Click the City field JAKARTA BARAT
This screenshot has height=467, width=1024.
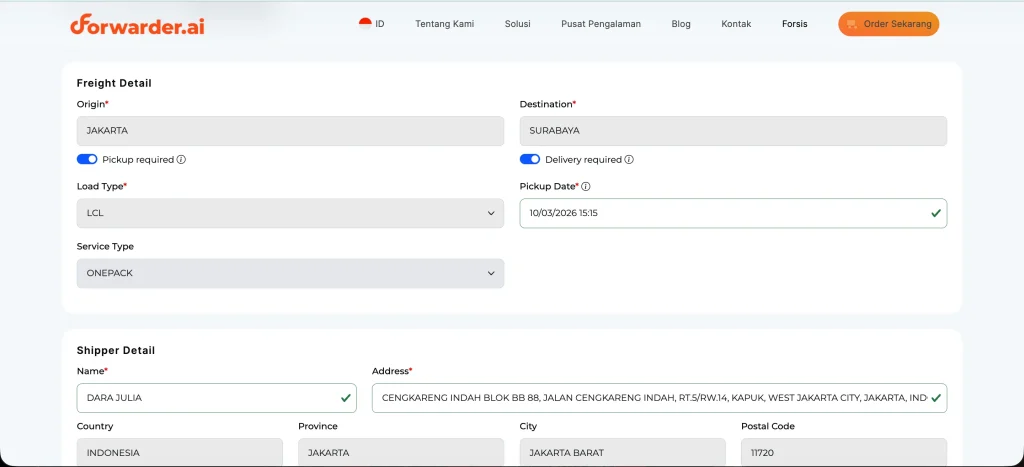click(622, 452)
